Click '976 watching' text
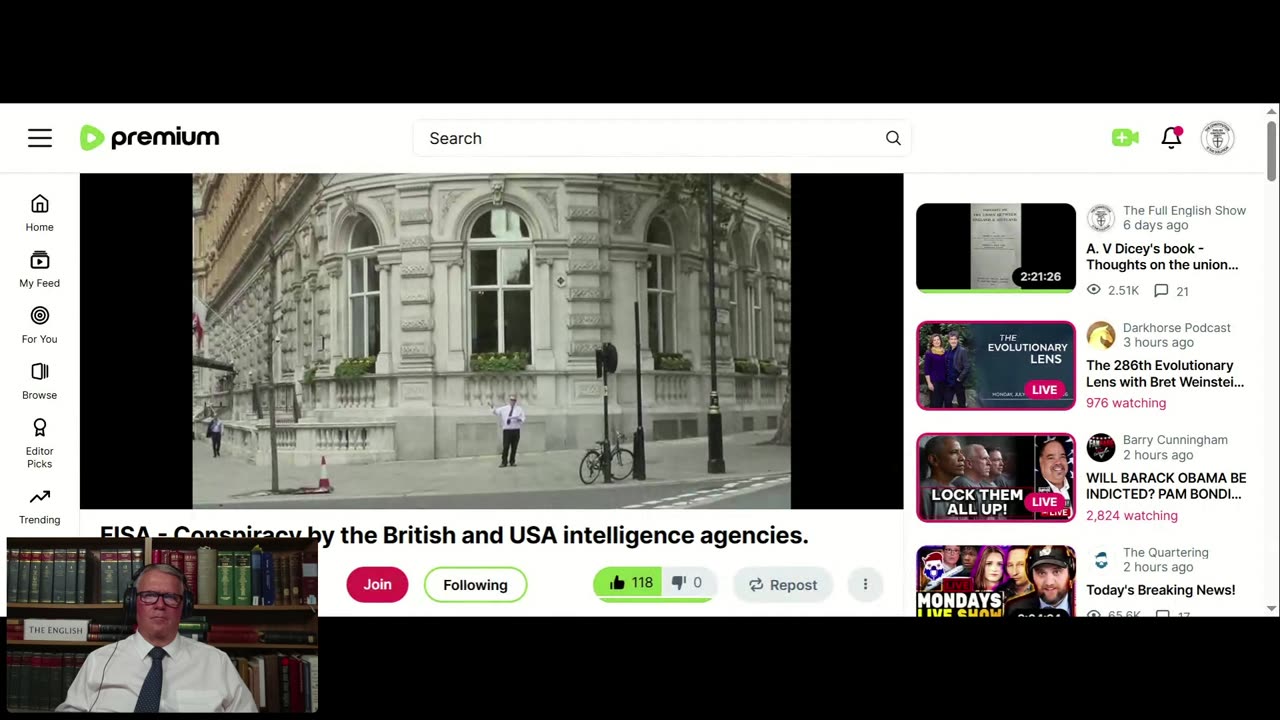The width and height of the screenshot is (1280, 720). (x=1126, y=403)
